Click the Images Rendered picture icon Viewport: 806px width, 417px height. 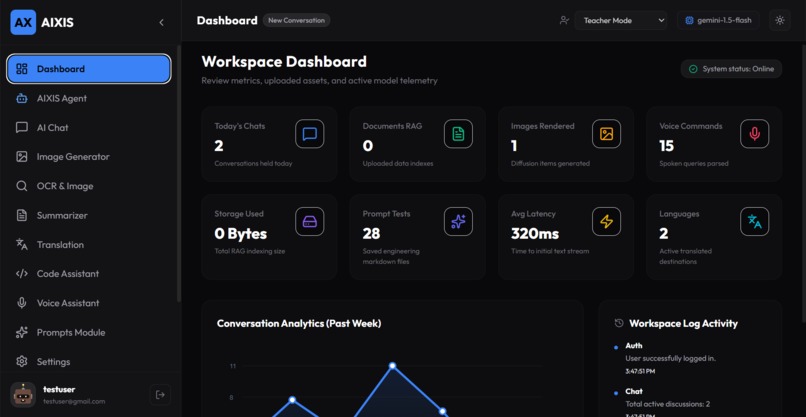(x=607, y=134)
